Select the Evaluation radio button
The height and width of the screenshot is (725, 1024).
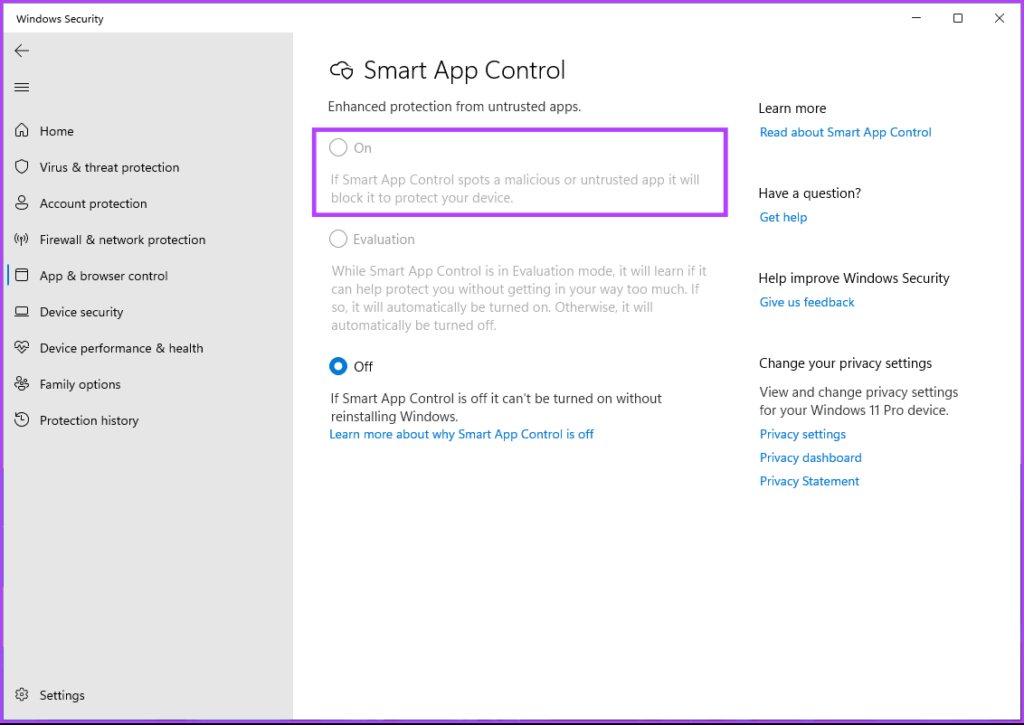tap(338, 239)
